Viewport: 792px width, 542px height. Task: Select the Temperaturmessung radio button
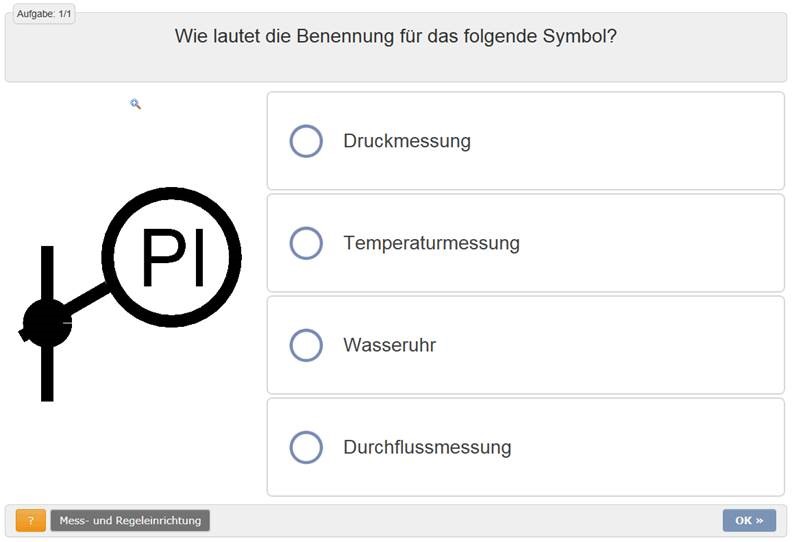(x=306, y=243)
